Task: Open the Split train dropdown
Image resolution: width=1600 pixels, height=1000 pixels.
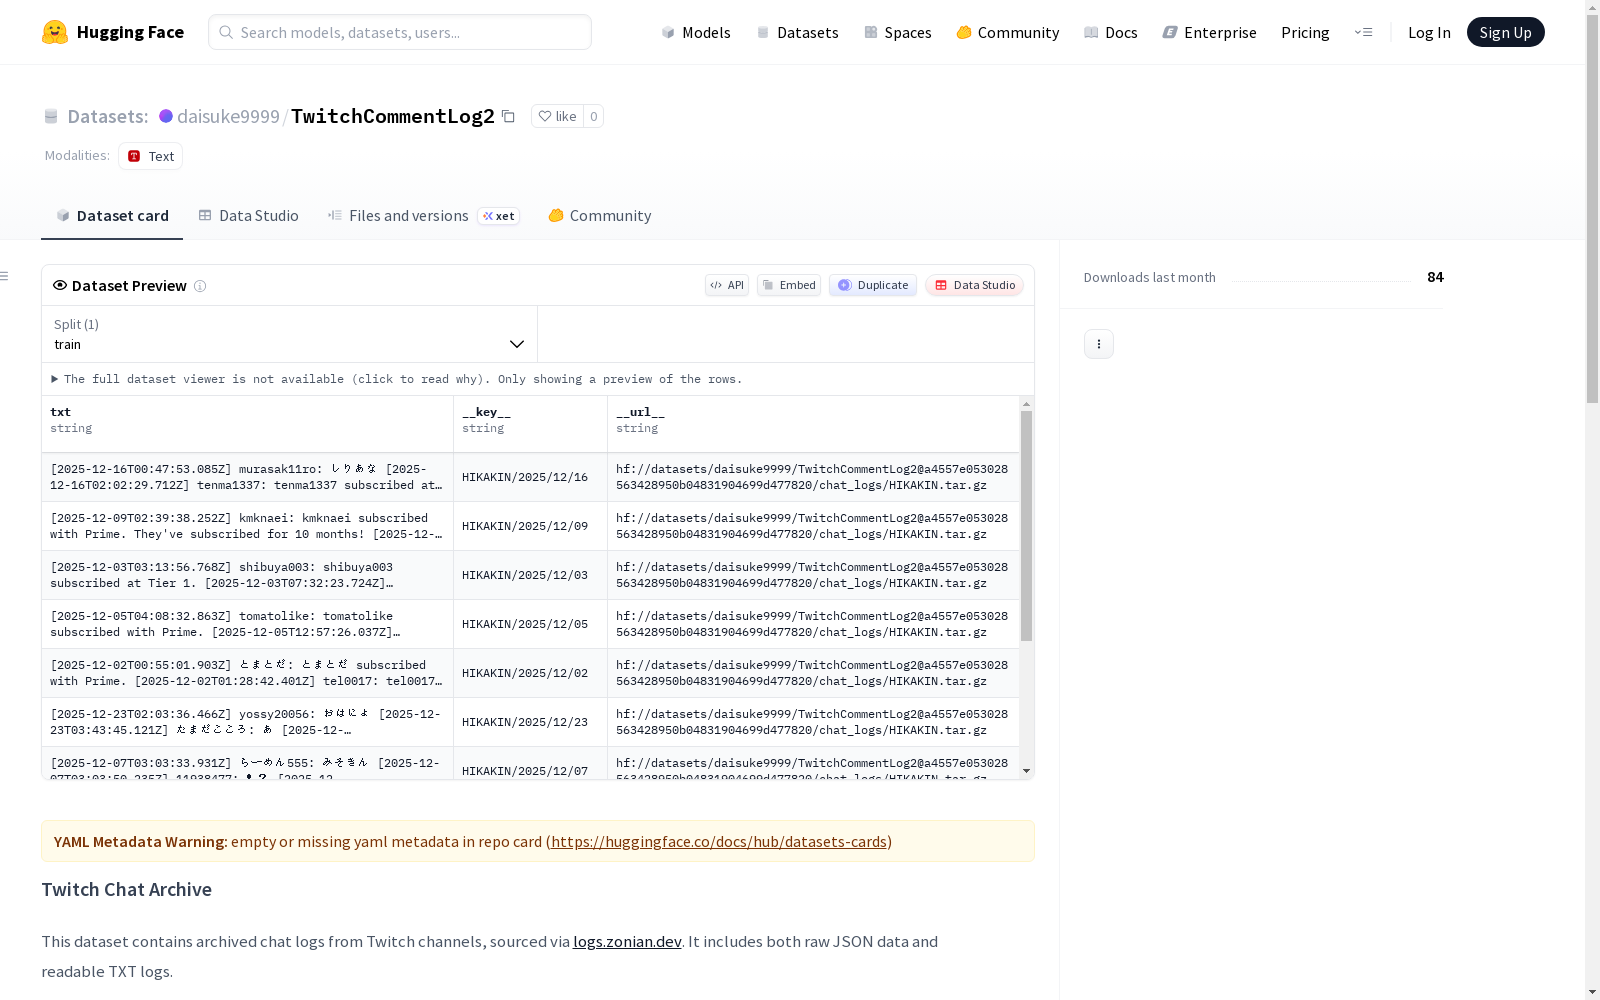Action: coord(289,334)
